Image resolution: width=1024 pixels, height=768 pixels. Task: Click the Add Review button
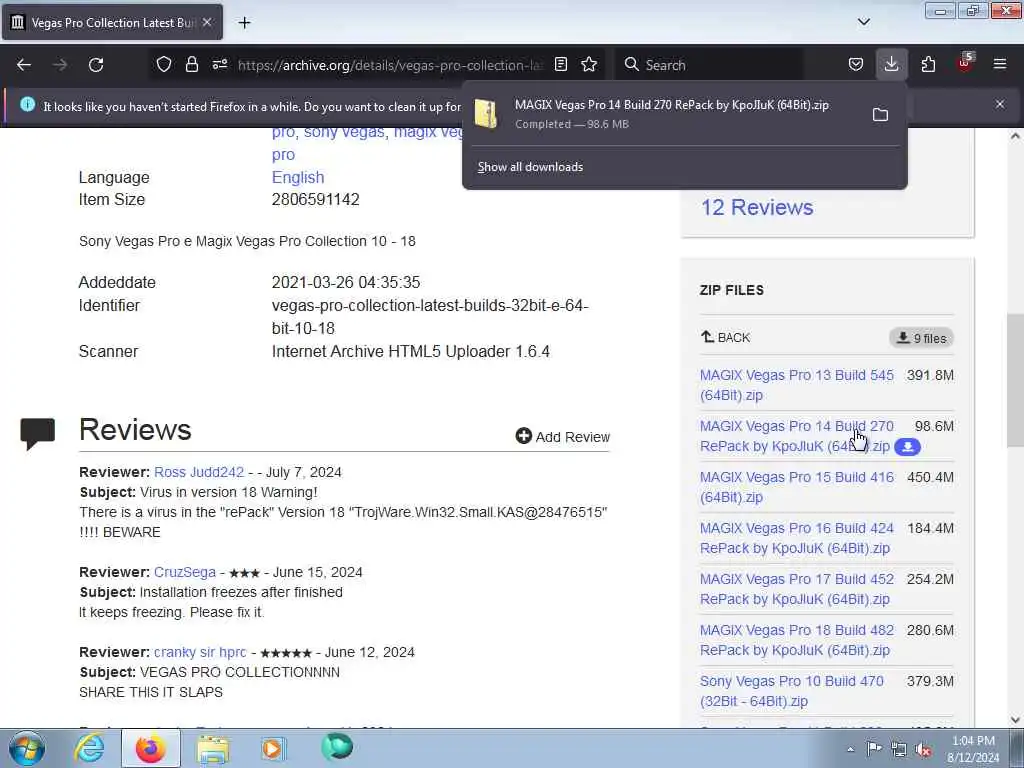(562, 436)
